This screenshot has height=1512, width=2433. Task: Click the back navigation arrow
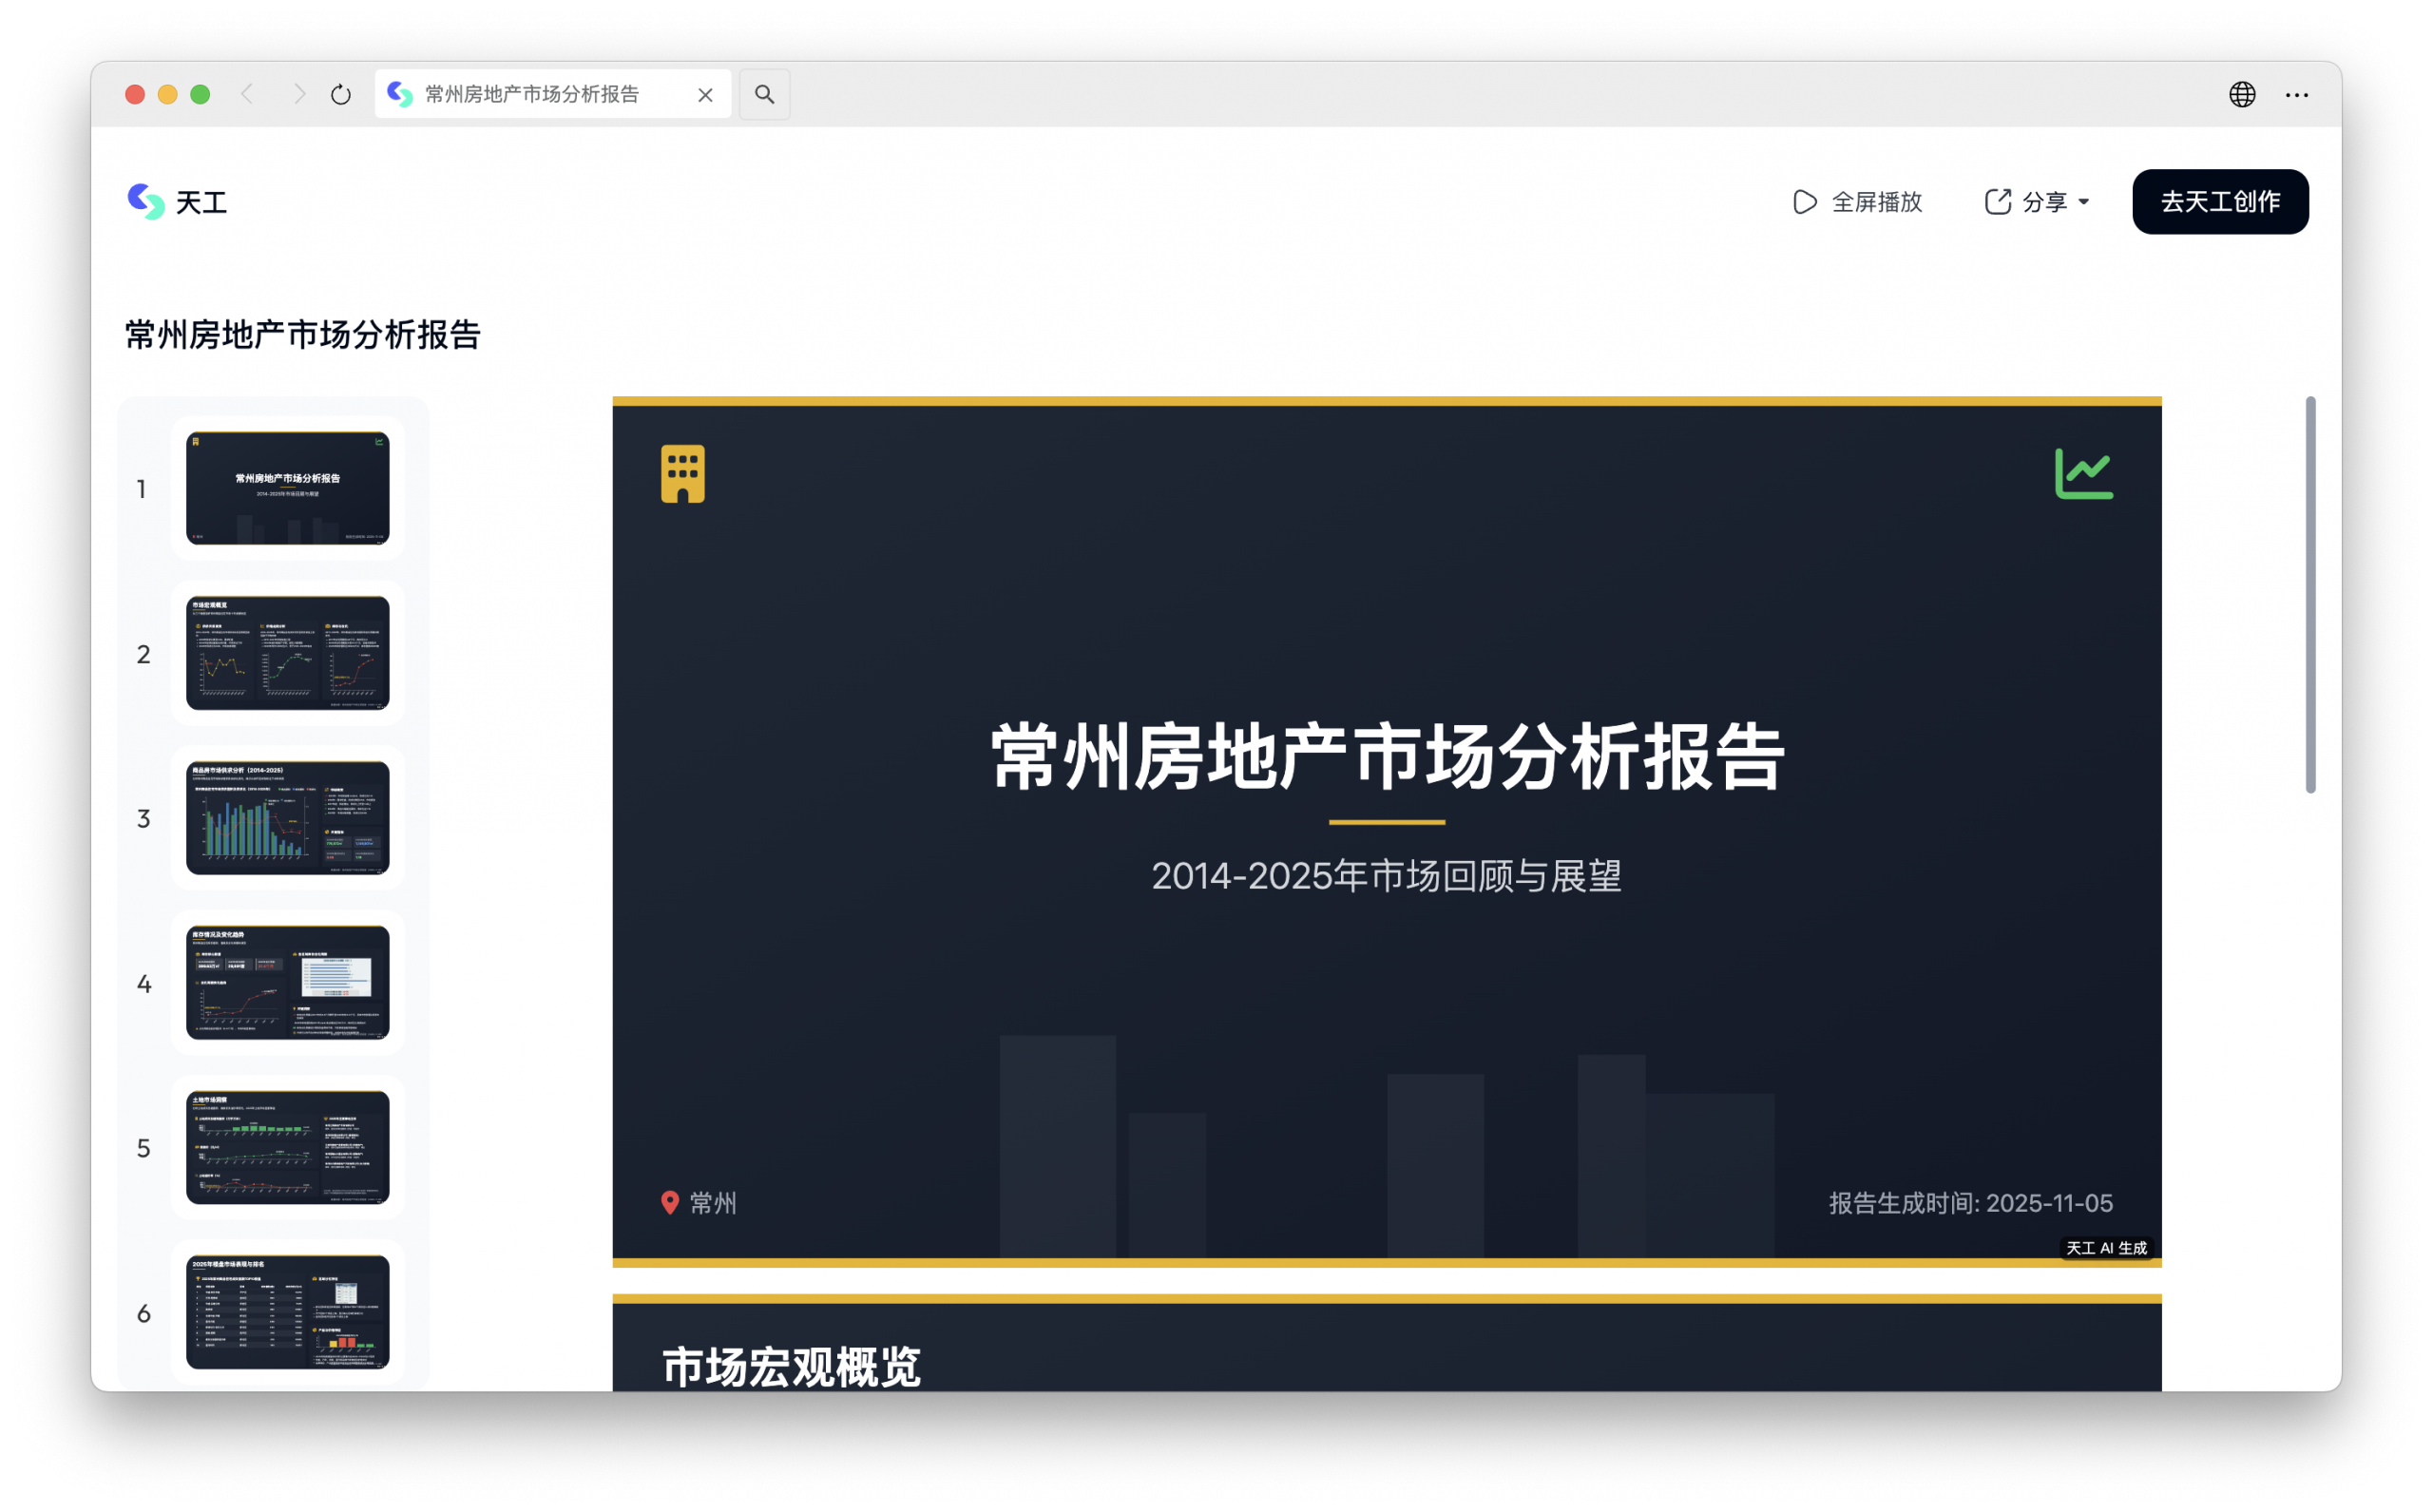pos(249,93)
